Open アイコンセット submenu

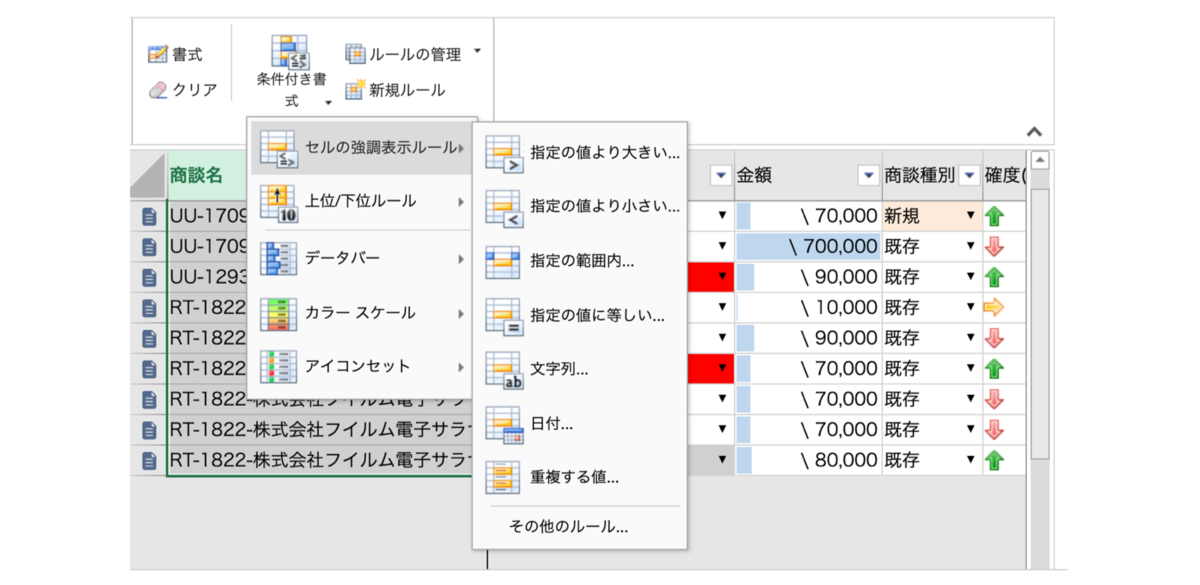(x=360, y=366)
